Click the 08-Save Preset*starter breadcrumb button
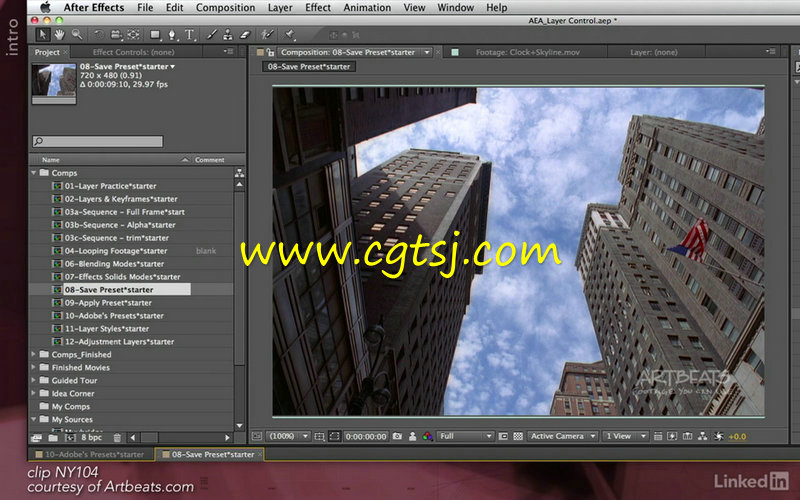The width and height of the screenshot is (800, 500). point(309,66)
